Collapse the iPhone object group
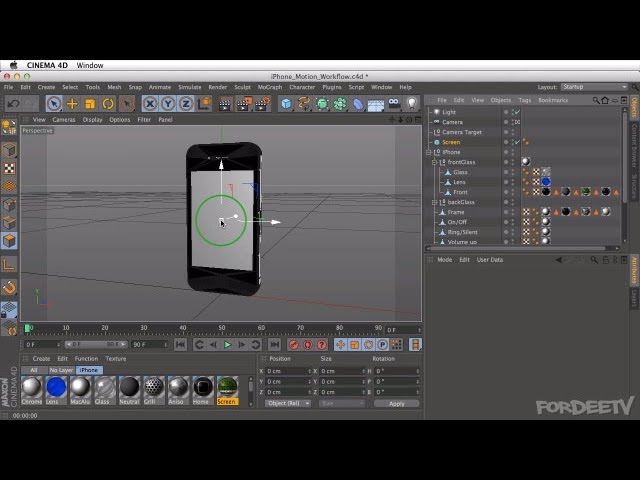The image size is (640, 480). click(429, 152)
